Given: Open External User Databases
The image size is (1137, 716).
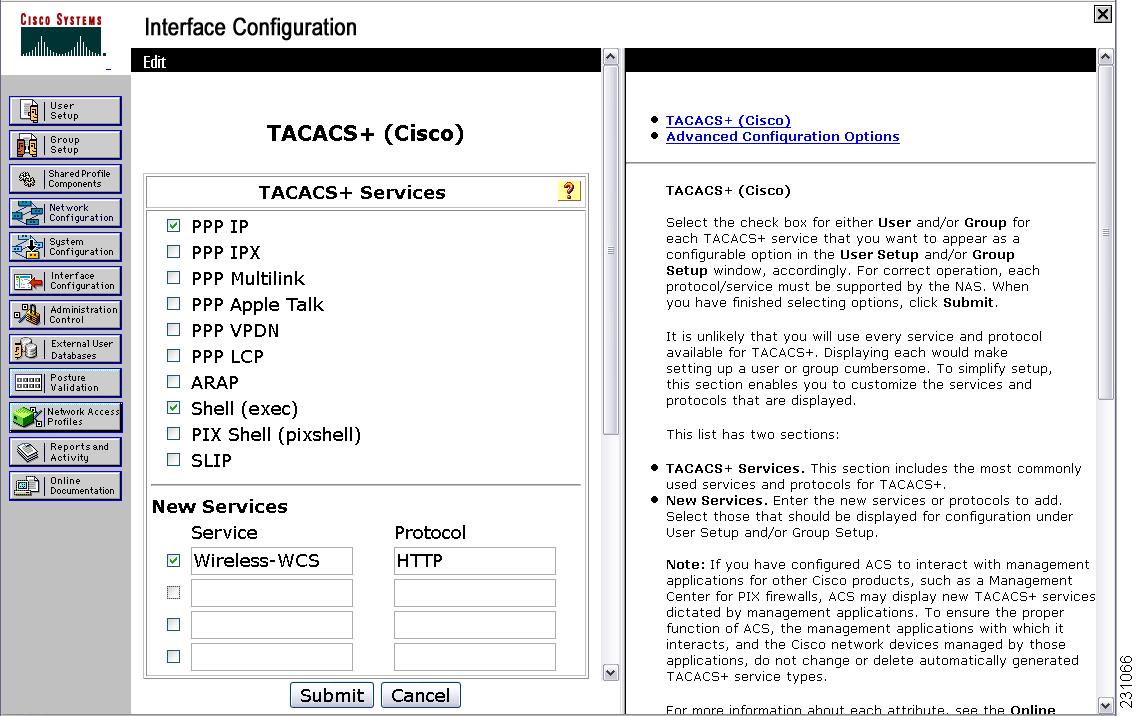Looking at the screenshot, I should coord(65,349).
